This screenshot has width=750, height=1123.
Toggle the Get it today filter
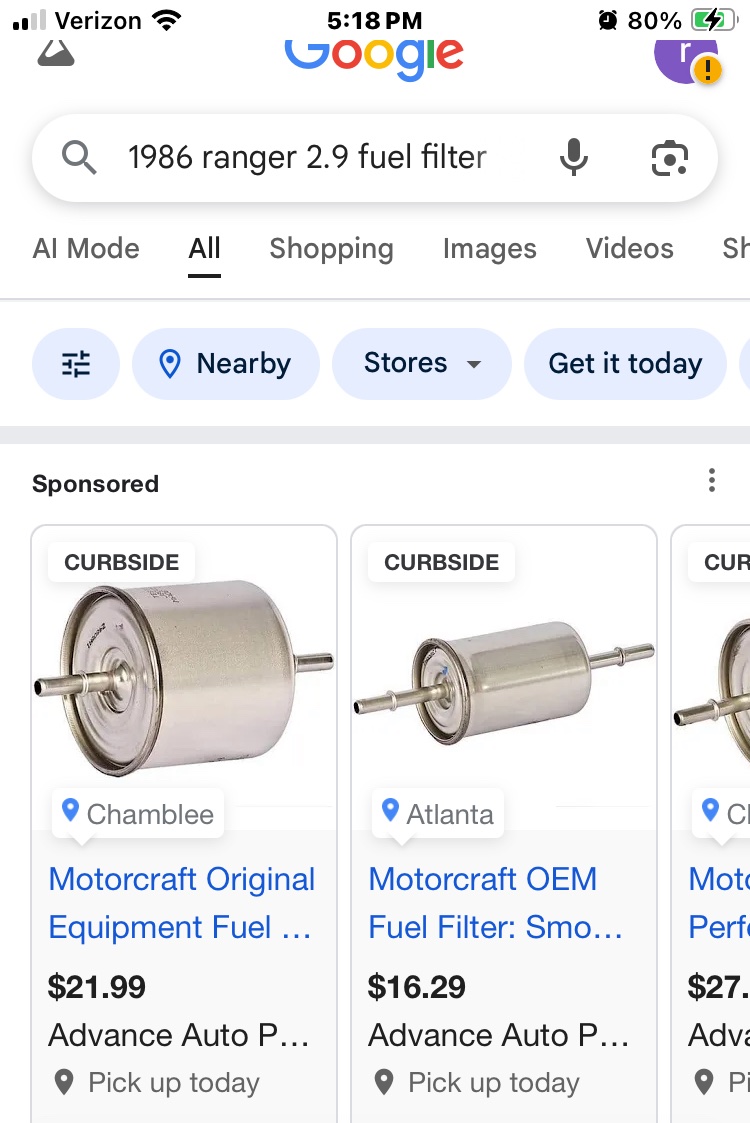(625, 364)
